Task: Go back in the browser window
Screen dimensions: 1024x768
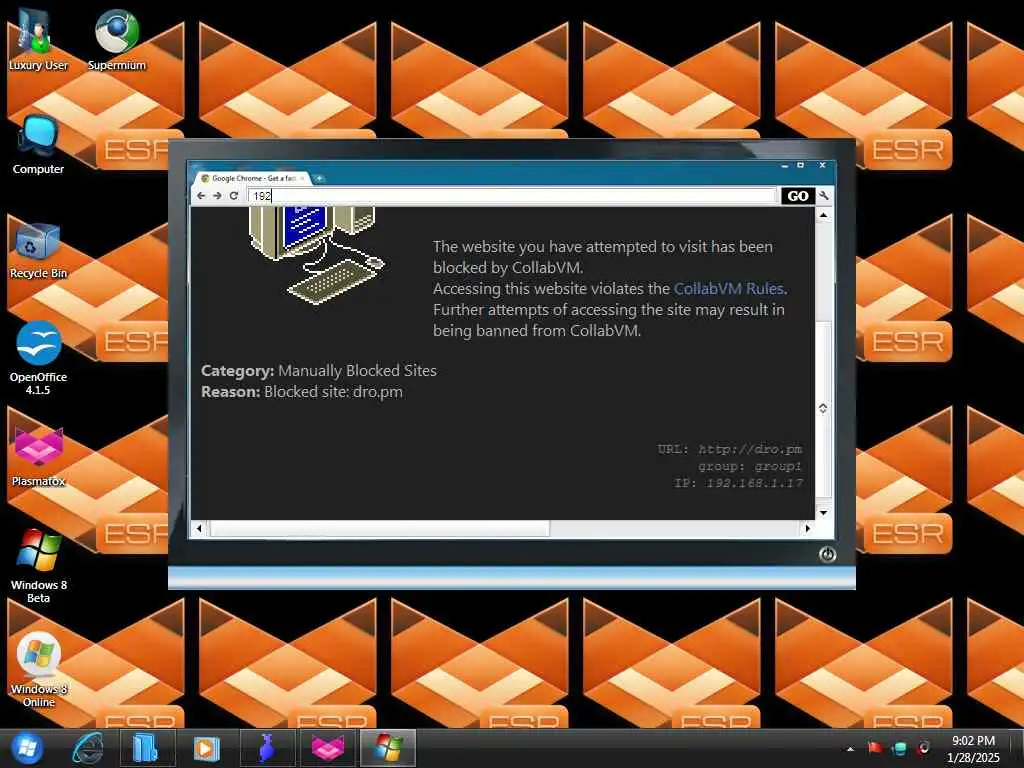Action: pos(201,195)
